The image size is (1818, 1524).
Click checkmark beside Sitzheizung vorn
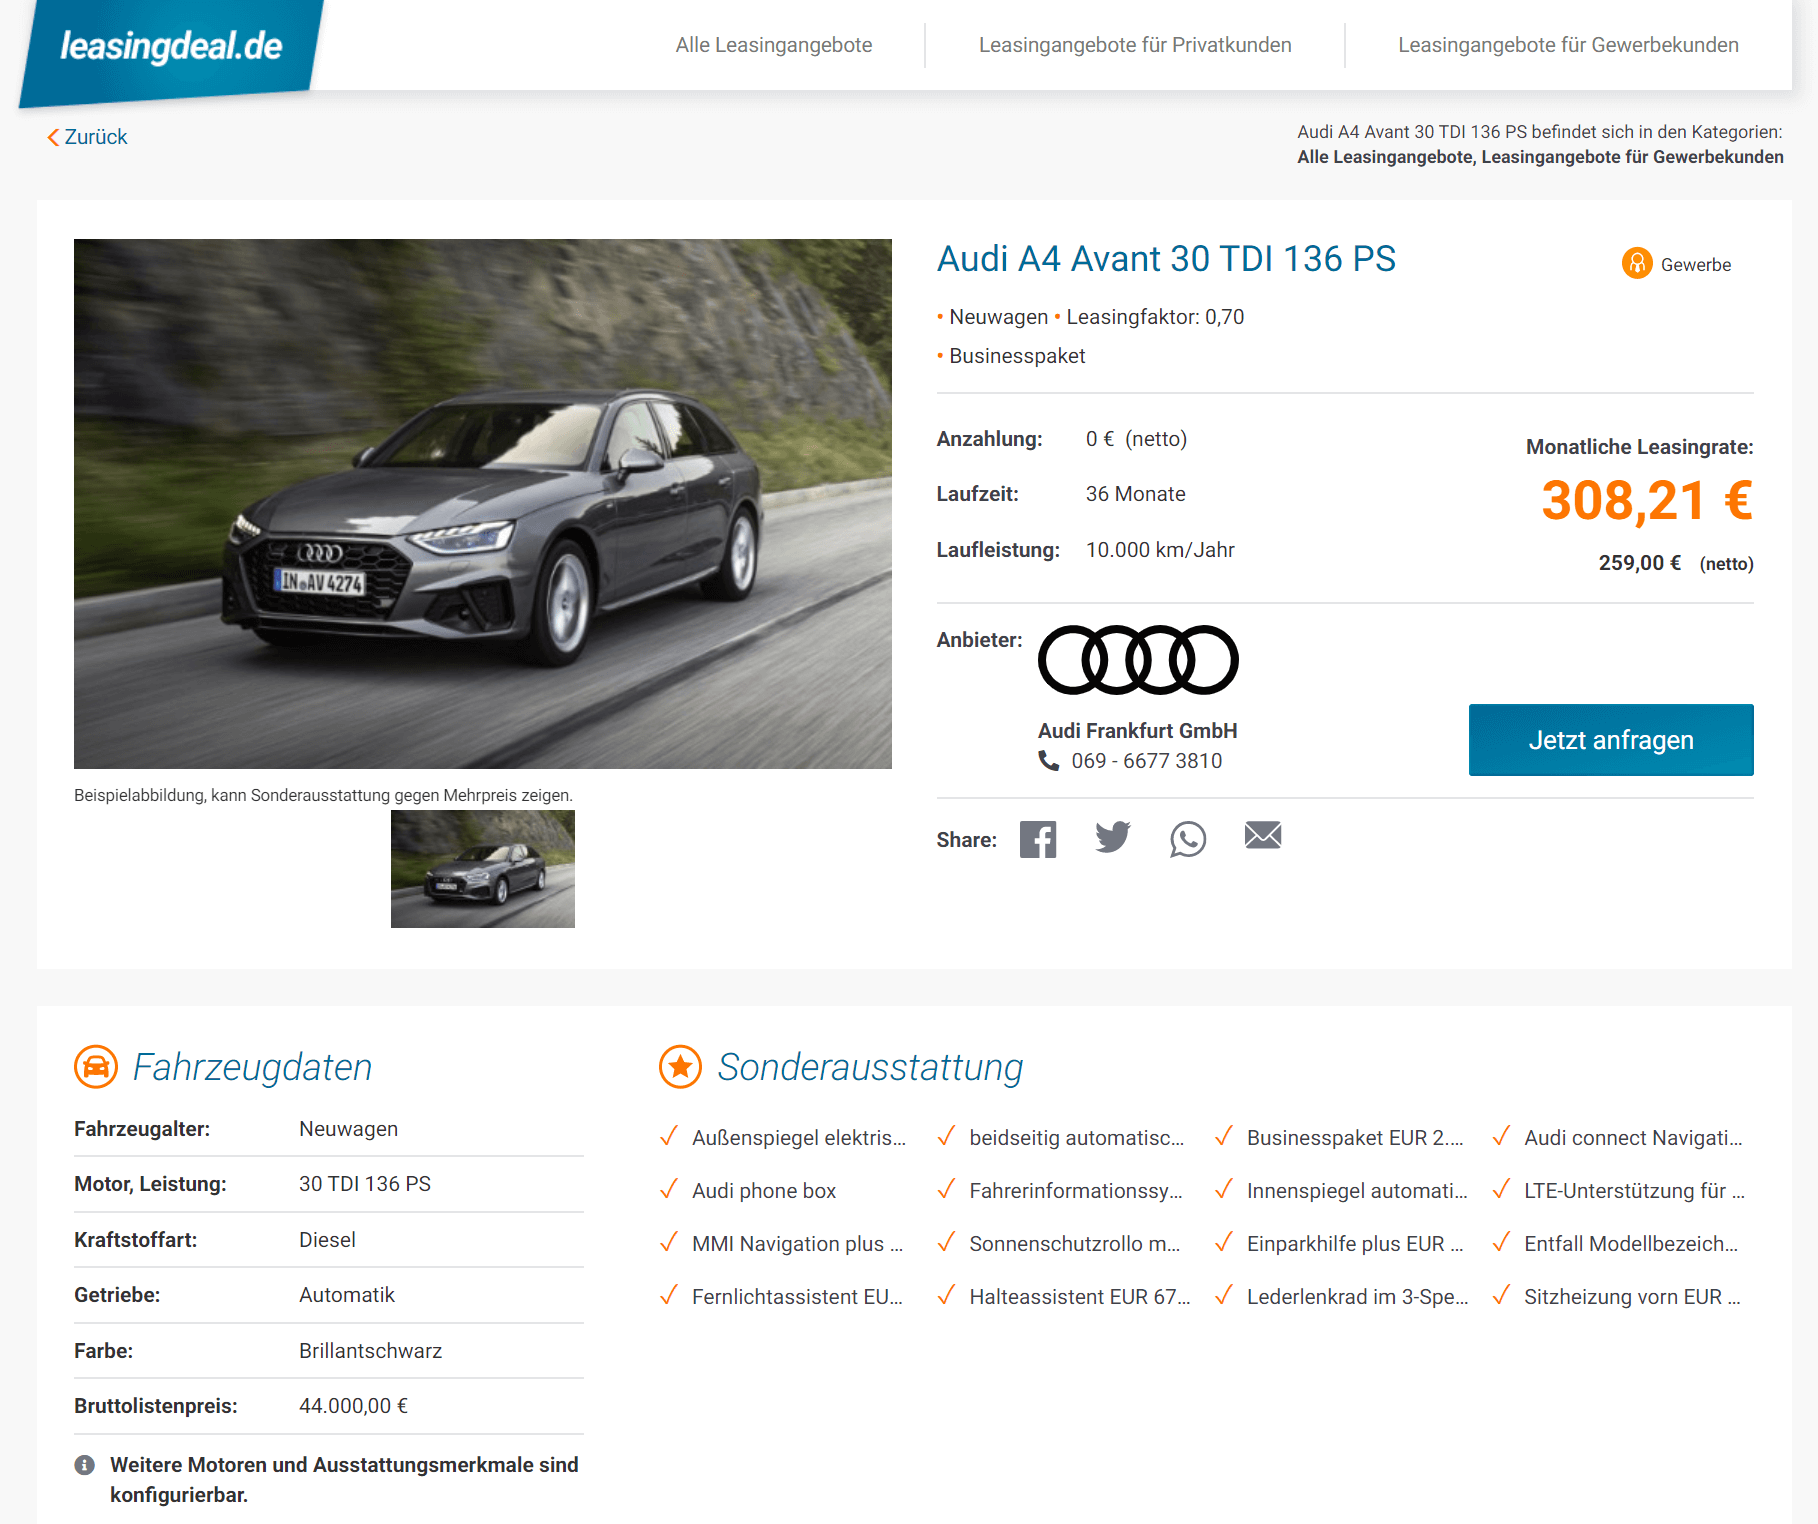1501,1295
